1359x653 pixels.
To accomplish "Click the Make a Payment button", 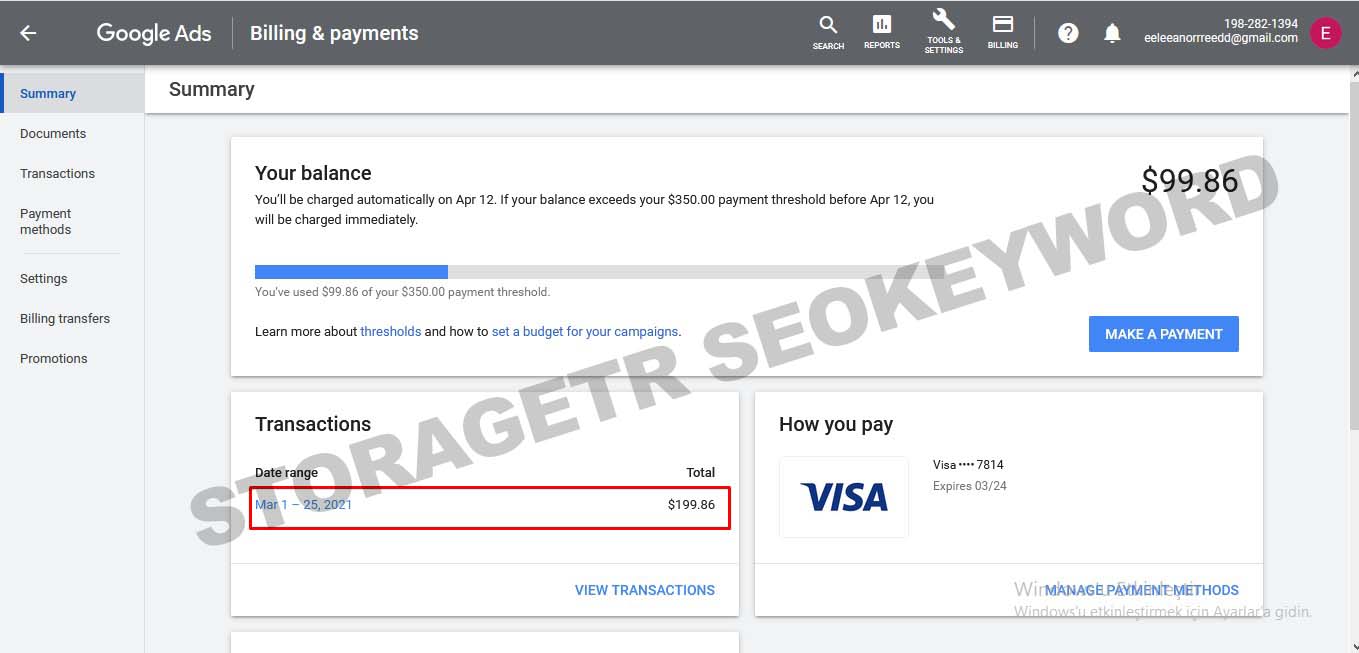I will coord(1163,334).
